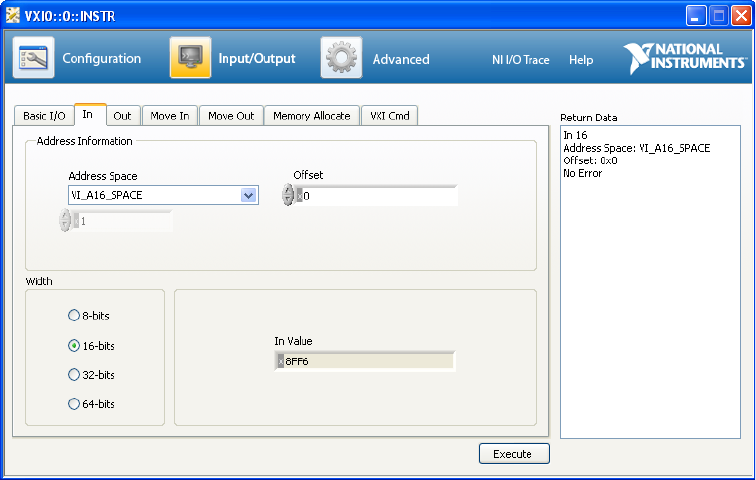
Task: Click the Execute button
Action: click(514, 453)
